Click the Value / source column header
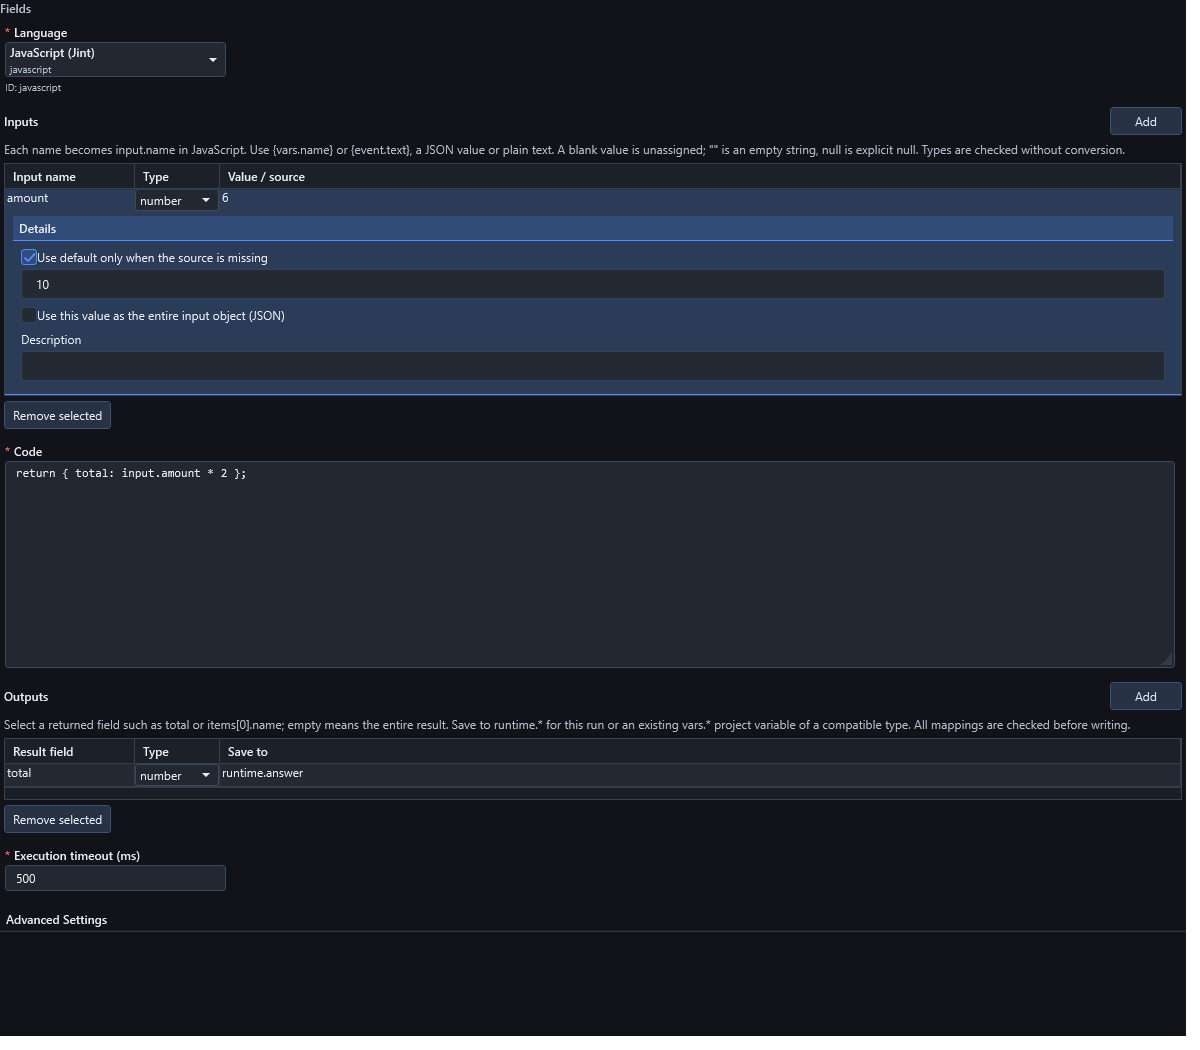Viewport: 1200px width, 1050px height. click(x=700, y=177)
